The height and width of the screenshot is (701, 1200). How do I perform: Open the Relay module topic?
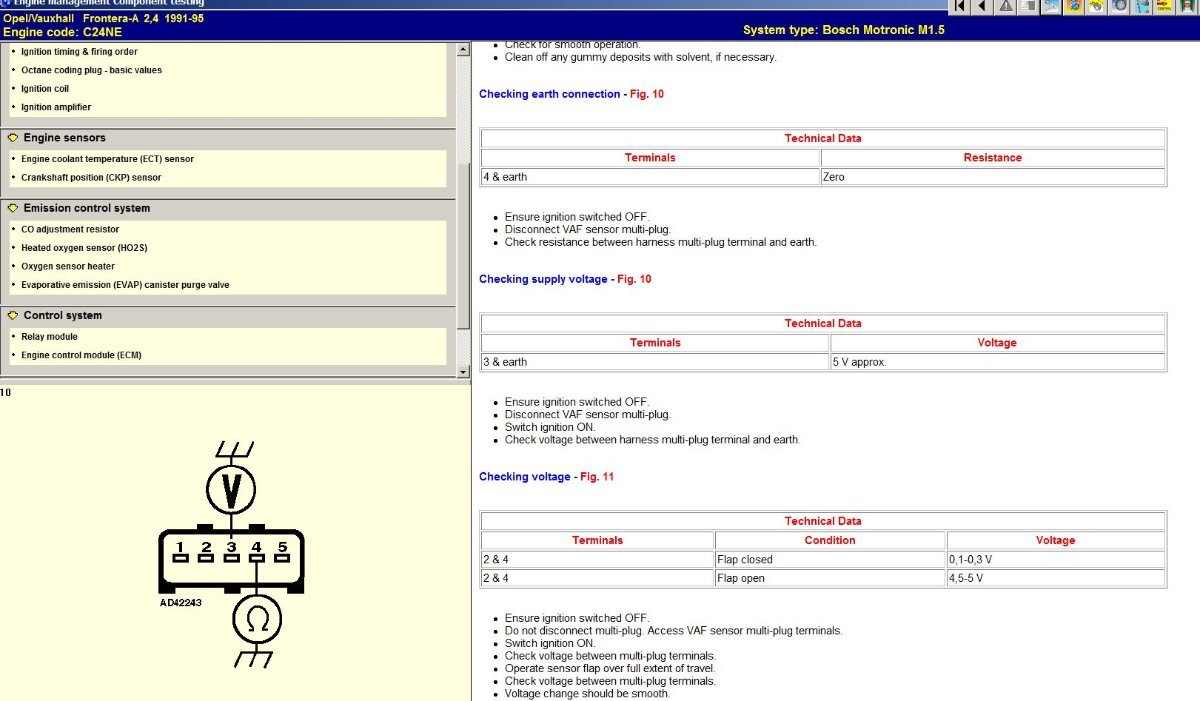[49, 337]
